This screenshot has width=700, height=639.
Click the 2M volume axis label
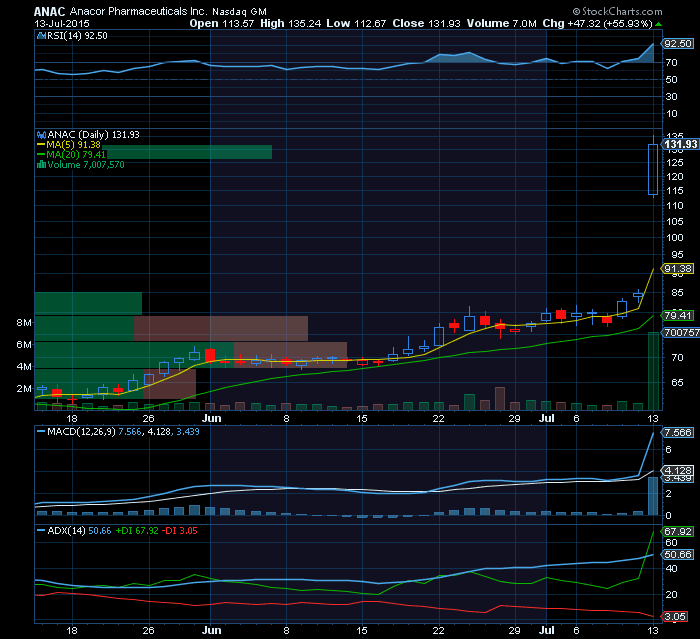pos(24,388)
